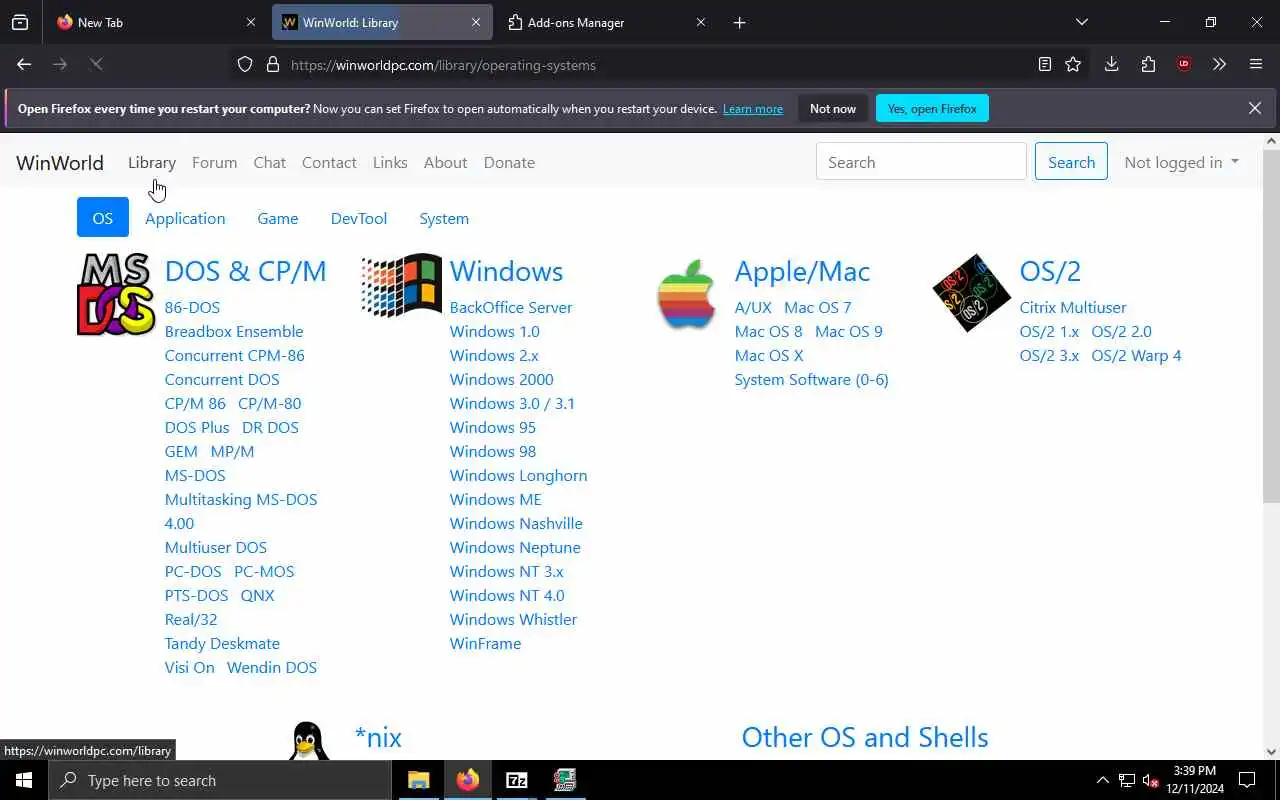
Task: Click the Search button
Action: click(1071, 162)
